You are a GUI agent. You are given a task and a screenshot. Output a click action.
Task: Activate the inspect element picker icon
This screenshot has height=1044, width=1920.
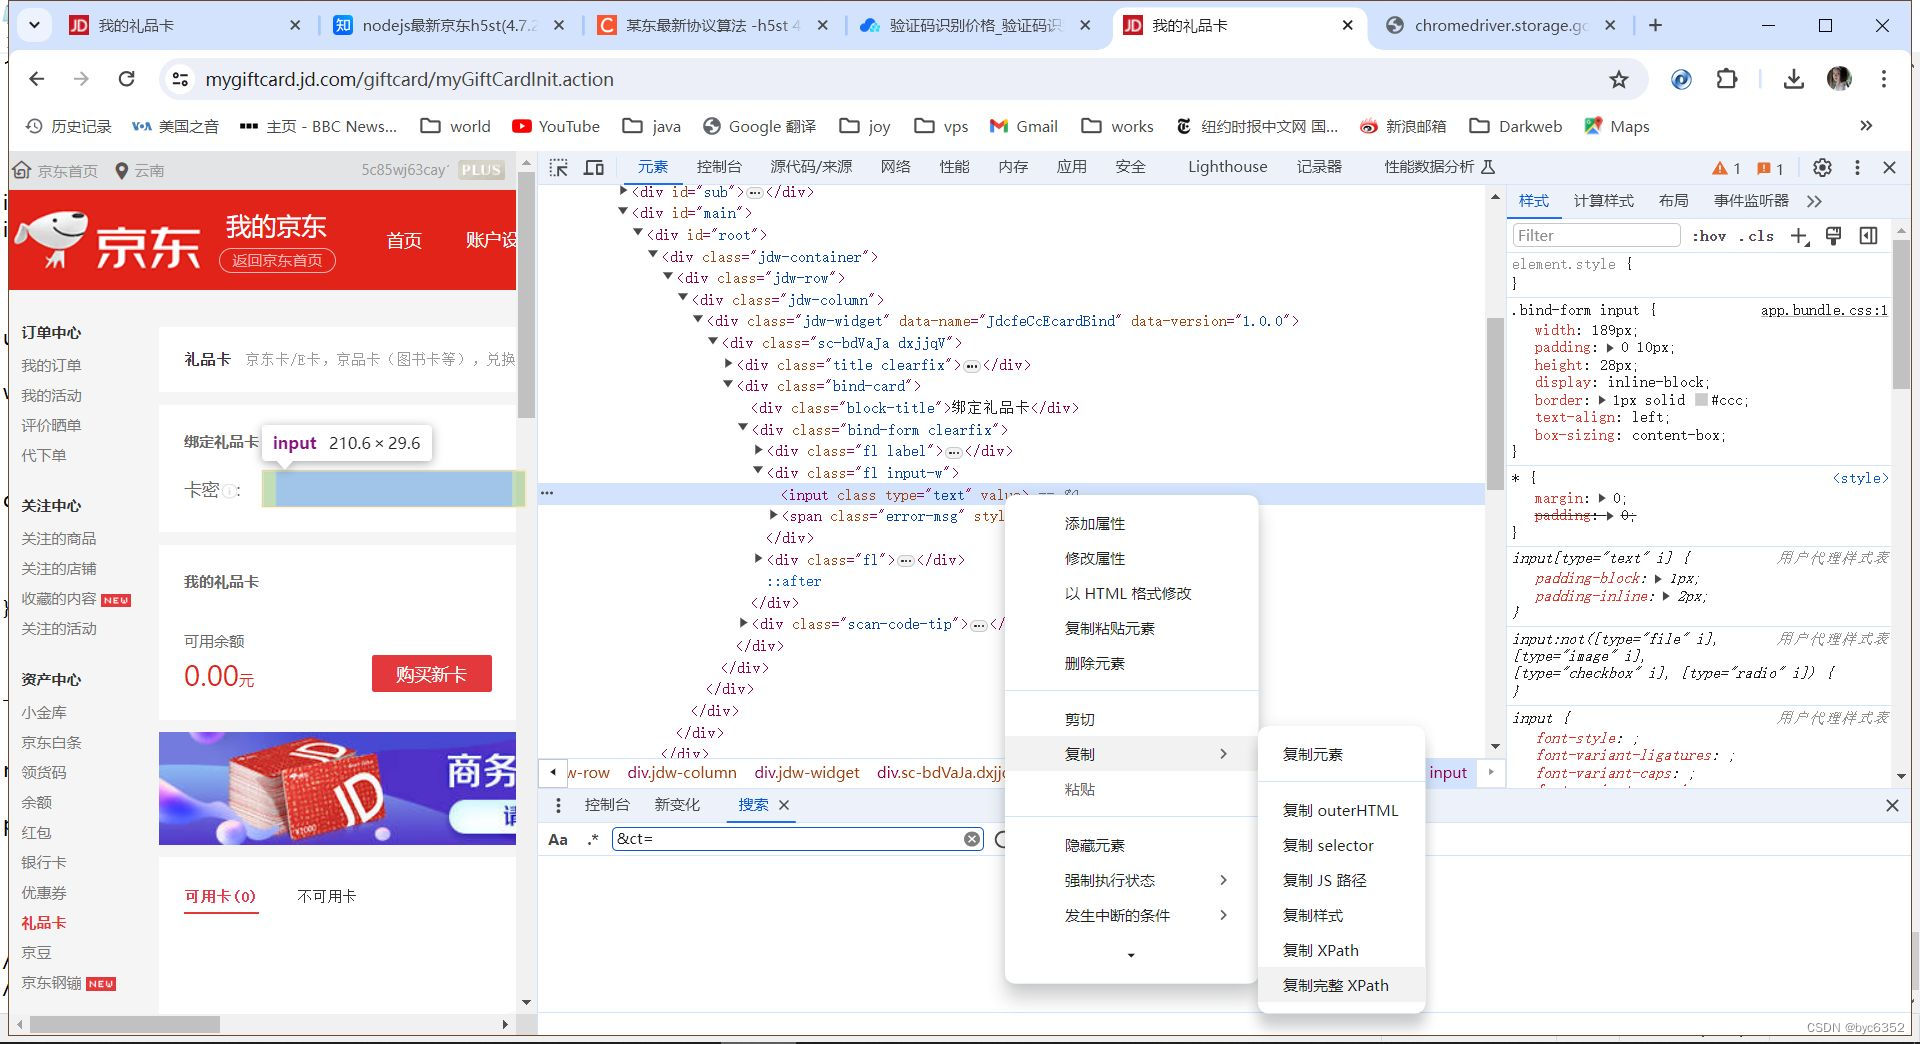tap(559, 167)
